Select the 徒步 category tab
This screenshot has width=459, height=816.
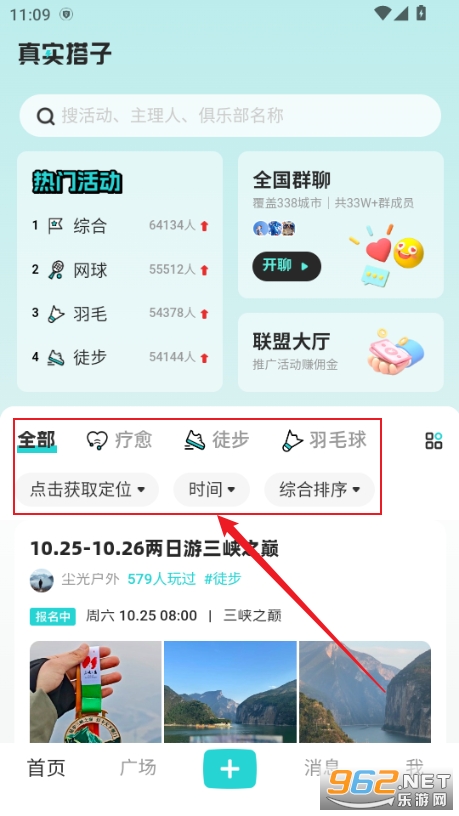pyautogui.click(x=217, y=440)
